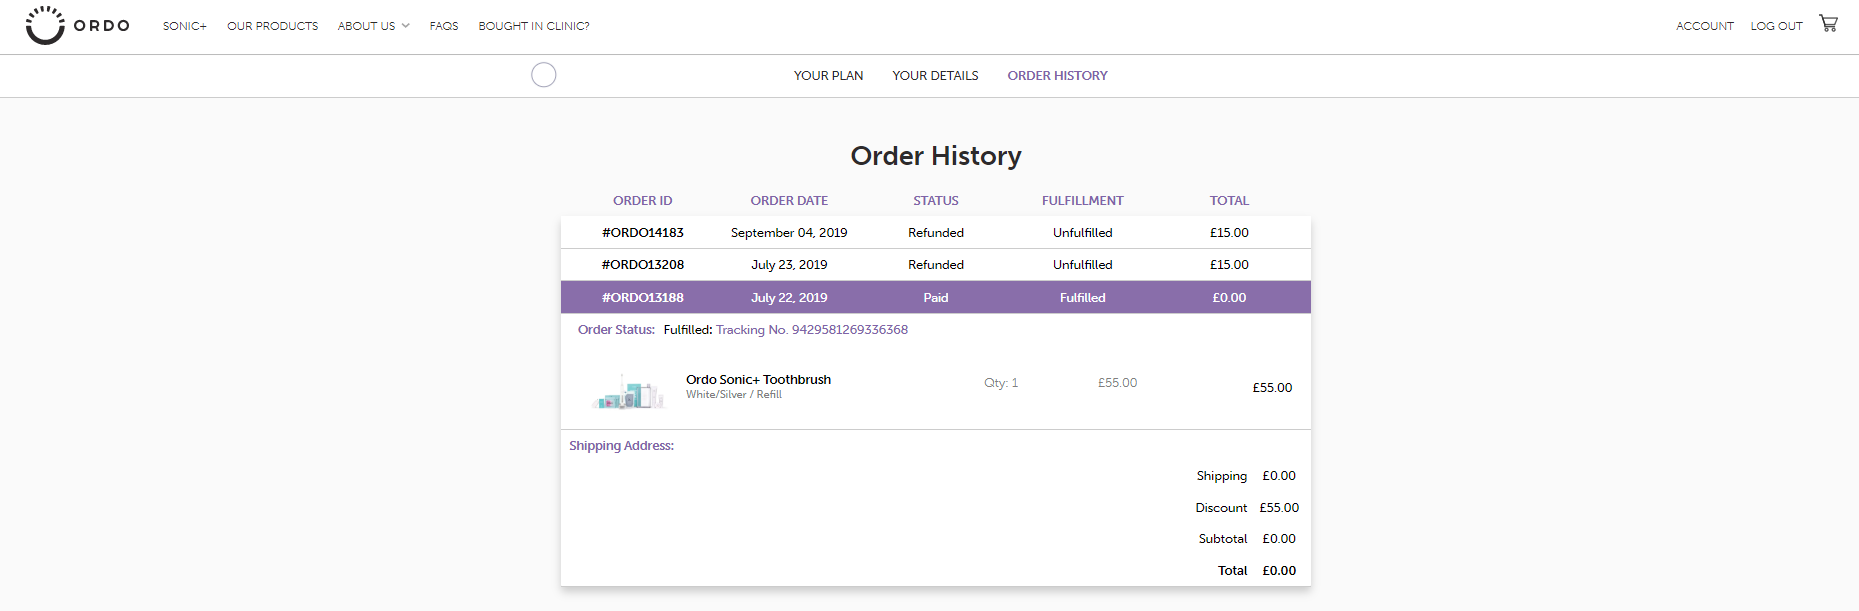The width and height of the screenshot is (1859, 611).
Task: Switch to Your Plan tab
Action: click(828, 76)
